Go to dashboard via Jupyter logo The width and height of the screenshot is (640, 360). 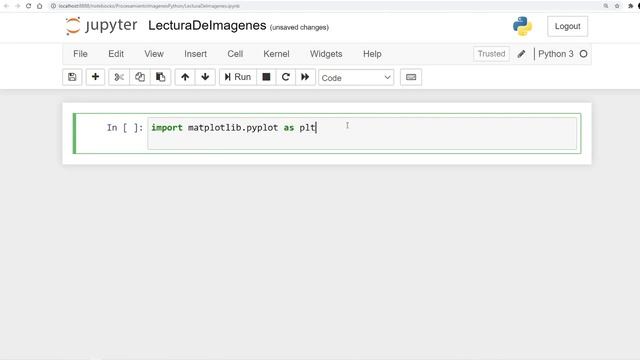pyautogui.click(x=101, y=26)
